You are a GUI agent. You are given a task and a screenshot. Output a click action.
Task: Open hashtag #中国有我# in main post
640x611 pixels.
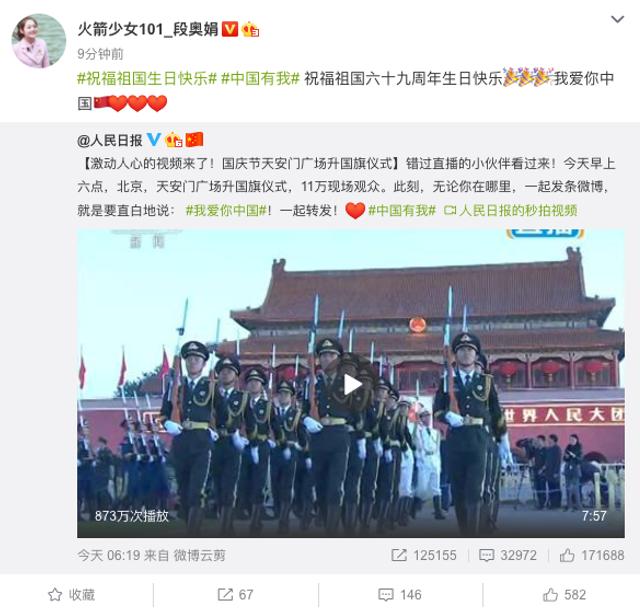tap(260, 78)
